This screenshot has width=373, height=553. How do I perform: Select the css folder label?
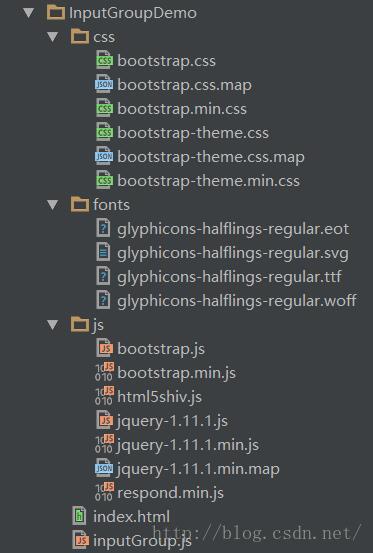(104, 37)
